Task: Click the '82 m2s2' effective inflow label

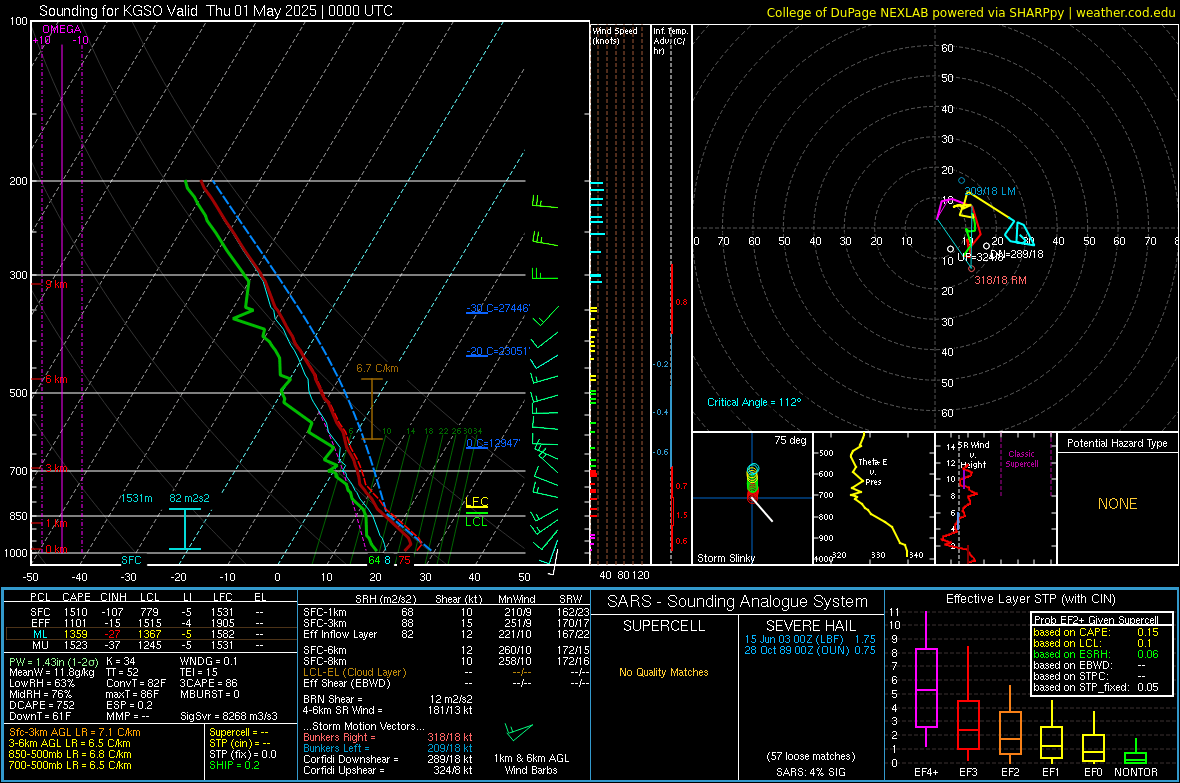Action: (x=190, y=498)
